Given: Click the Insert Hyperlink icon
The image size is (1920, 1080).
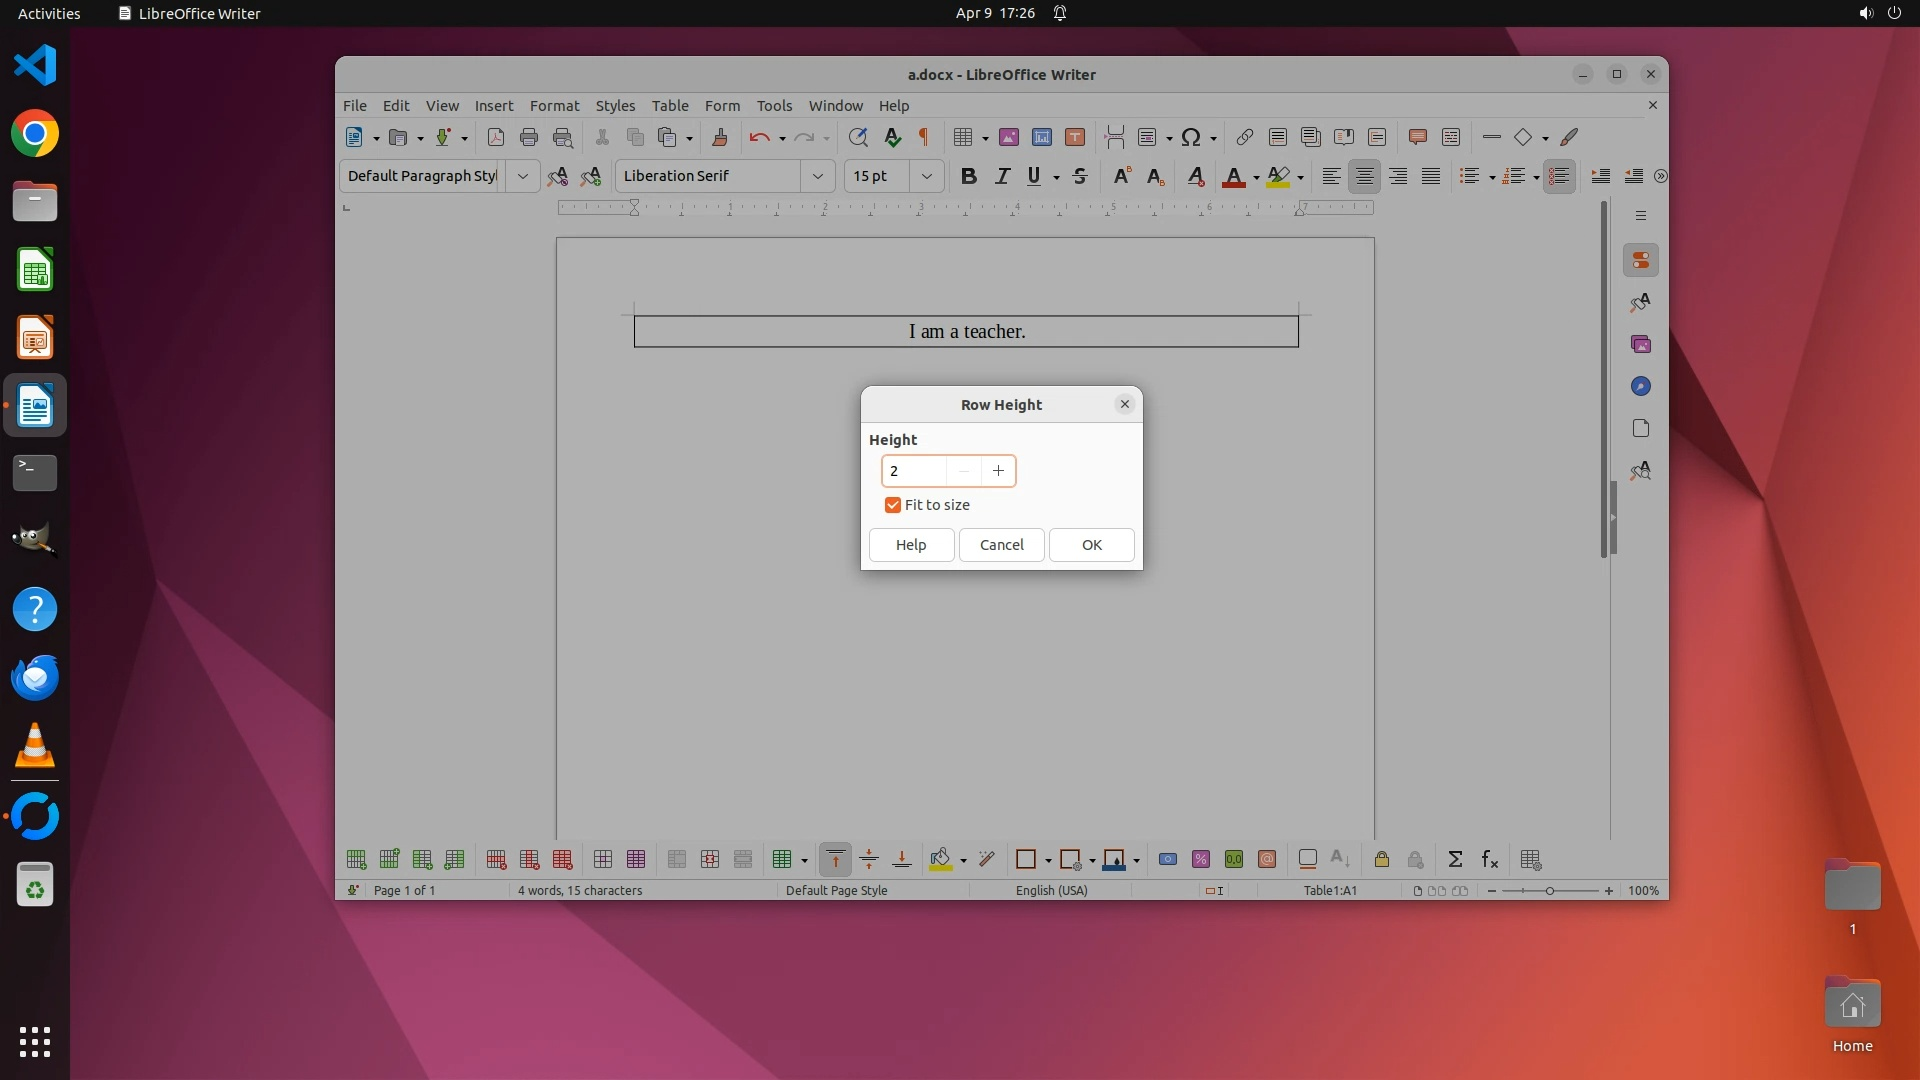Looking at the screenshot, I should pyautogui.click(x=1244, y=137).
